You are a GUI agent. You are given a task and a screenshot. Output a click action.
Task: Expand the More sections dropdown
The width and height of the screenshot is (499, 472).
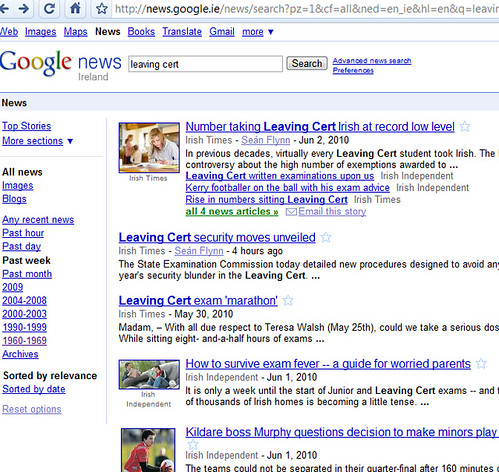point(70,141)
